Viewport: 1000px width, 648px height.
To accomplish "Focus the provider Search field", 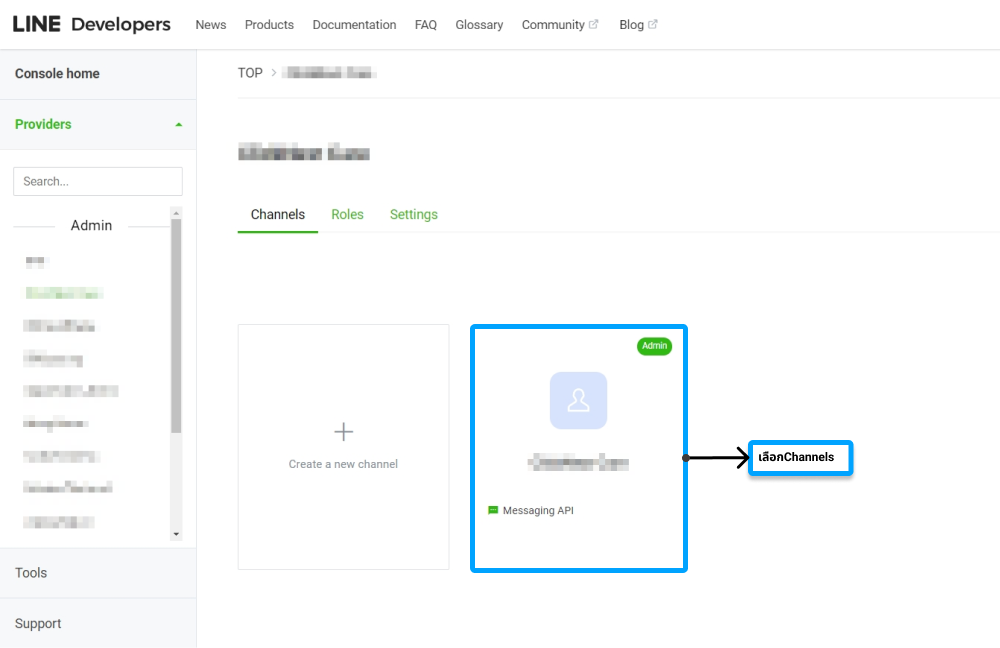I will (x=98, y=181).
